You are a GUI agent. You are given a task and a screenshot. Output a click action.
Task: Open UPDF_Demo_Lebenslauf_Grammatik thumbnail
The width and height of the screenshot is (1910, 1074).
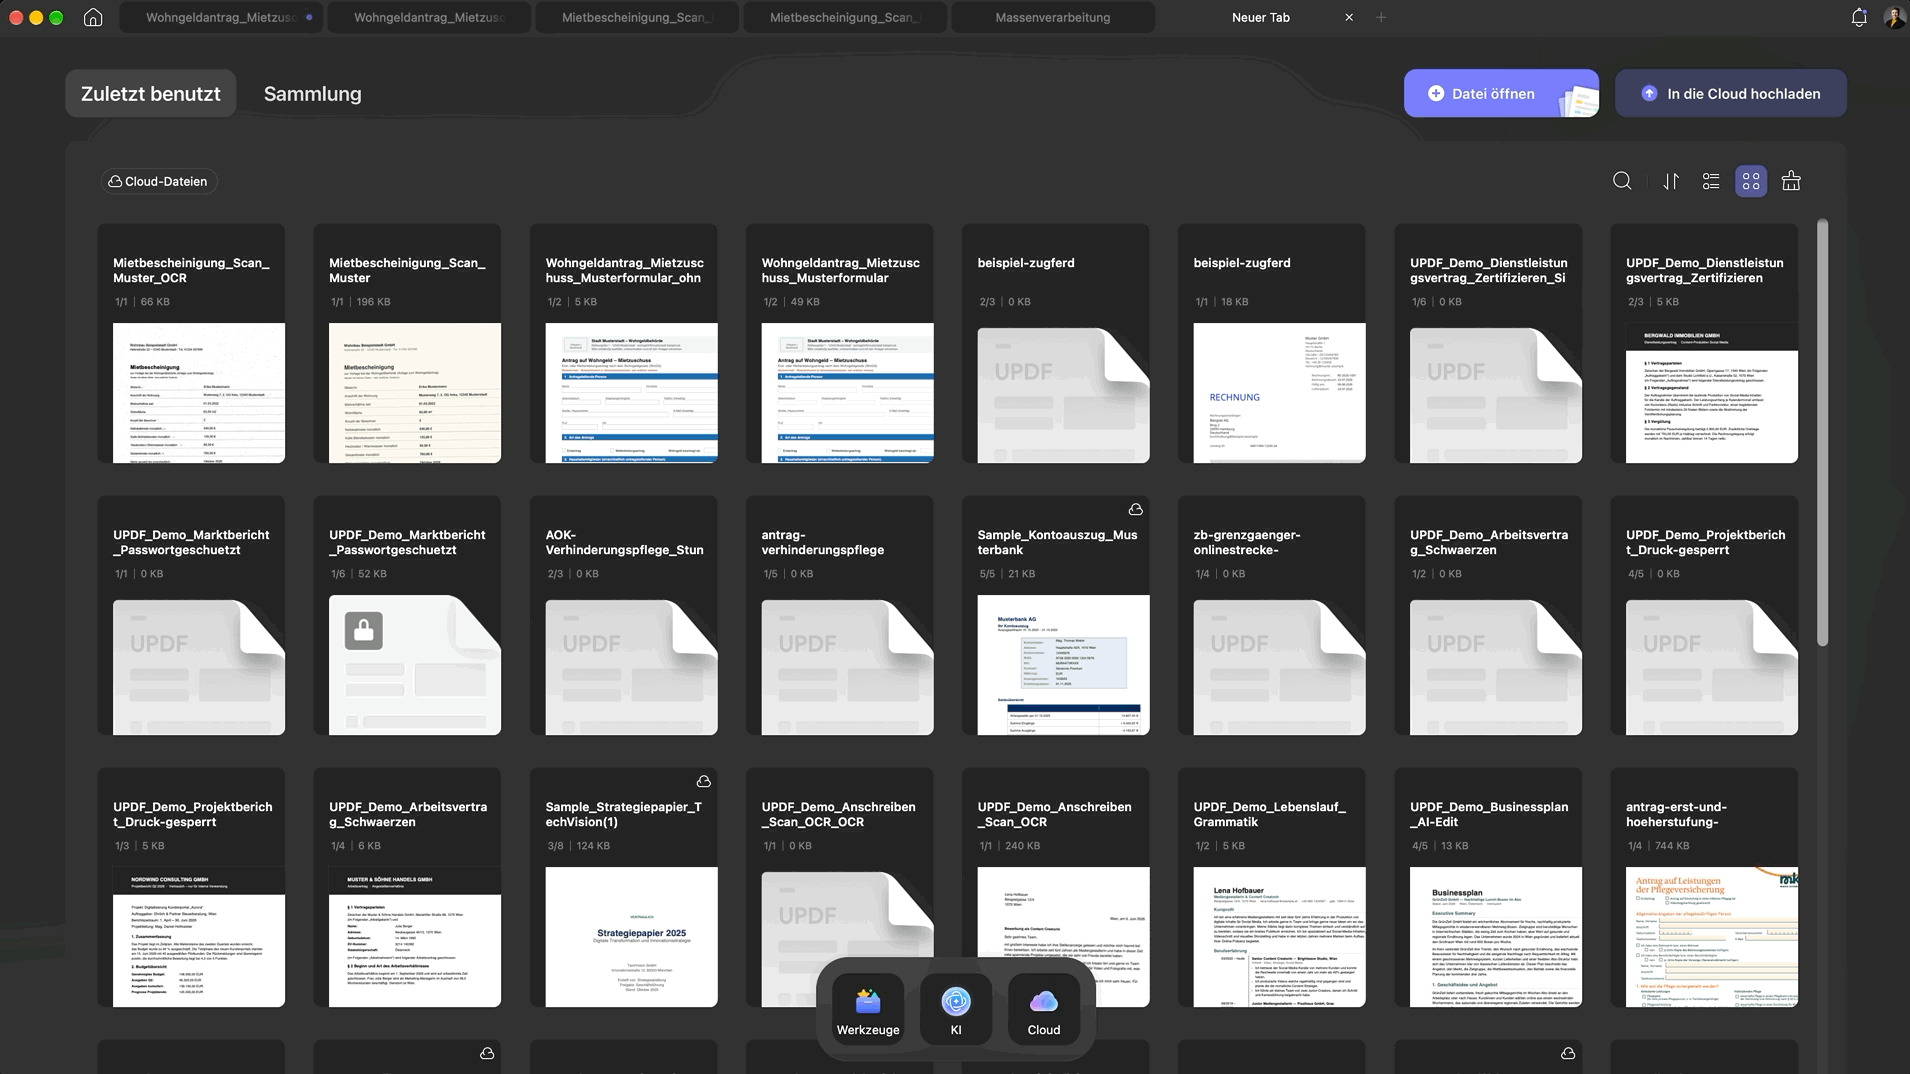pyautogui.click(x=1279, y=937)
